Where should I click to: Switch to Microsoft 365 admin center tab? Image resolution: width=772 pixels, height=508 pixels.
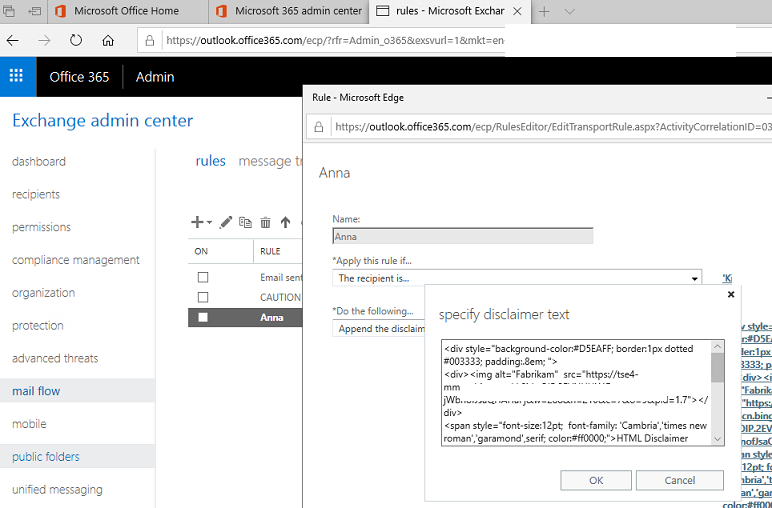pyautogui.click(x=289, y=11)
